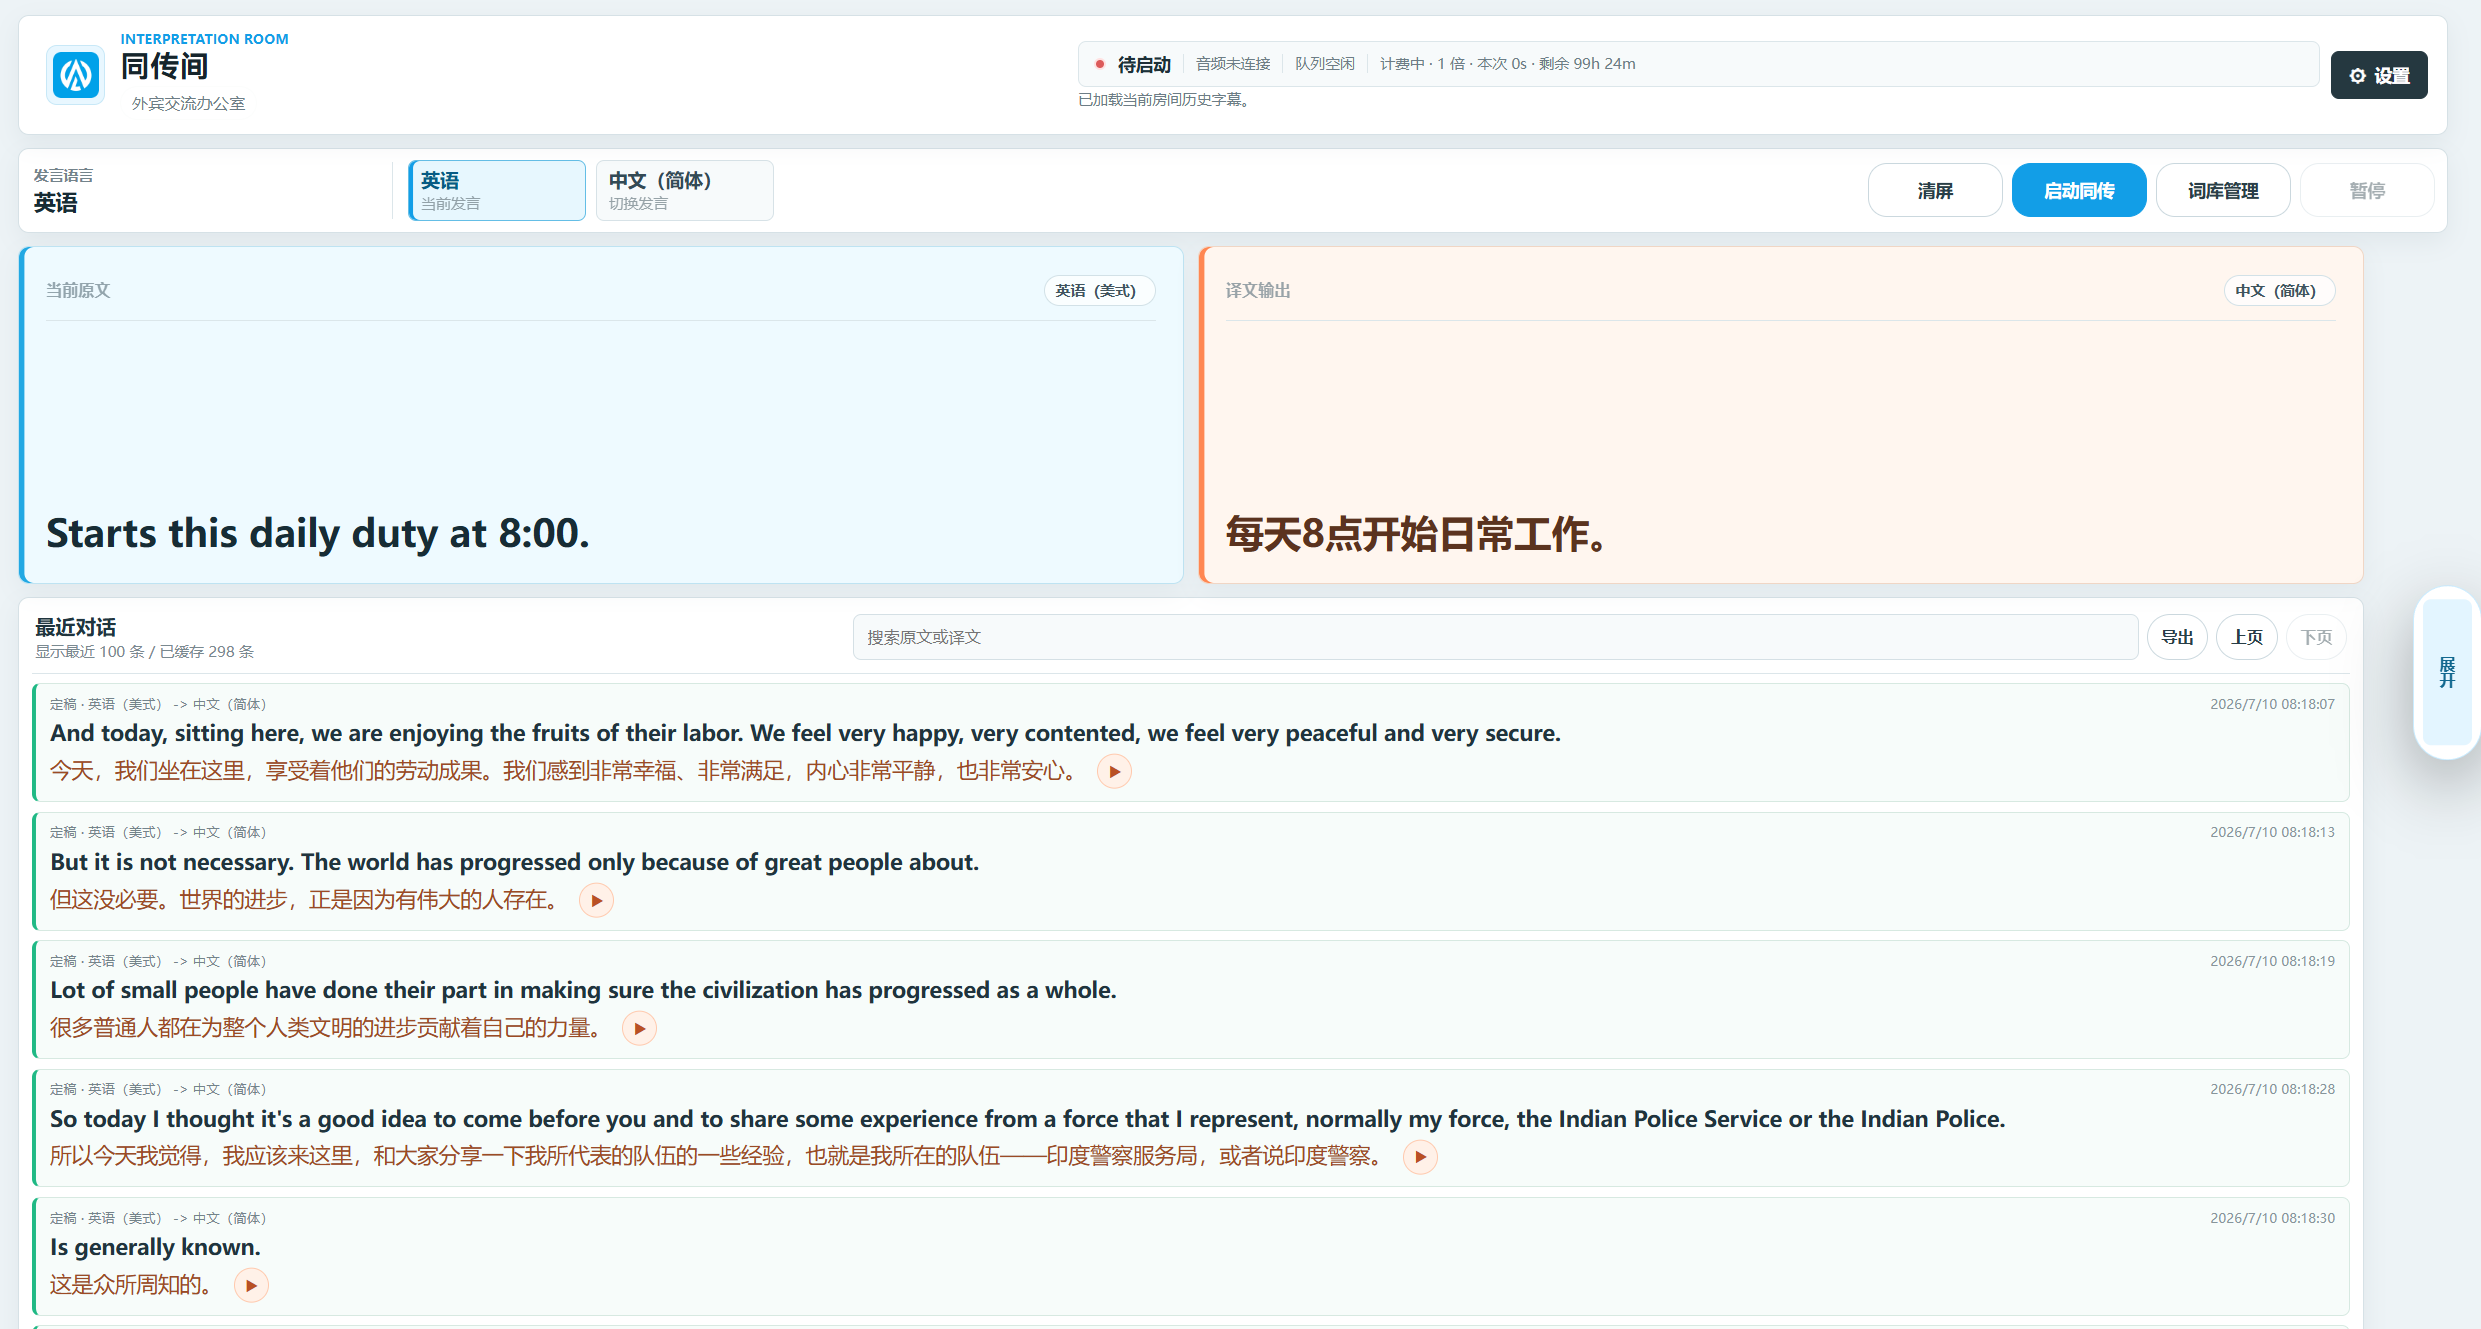
Task: Click translated output '每天8点开始日常工作。'
Action: [x=1417, y=534]
